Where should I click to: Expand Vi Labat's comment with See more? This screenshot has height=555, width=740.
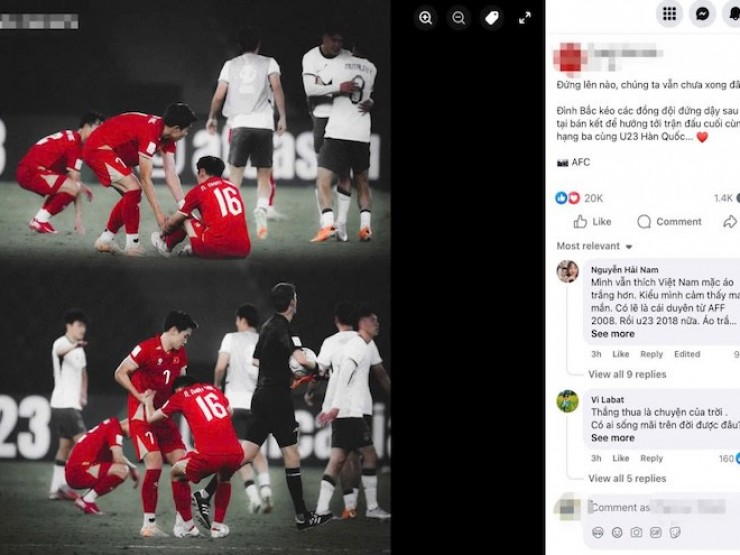point(613,438)
